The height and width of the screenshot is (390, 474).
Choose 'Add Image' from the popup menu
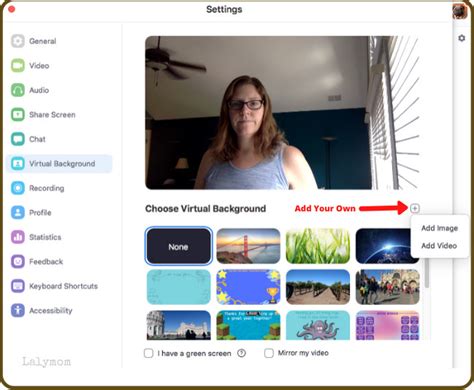pos(439,228)
